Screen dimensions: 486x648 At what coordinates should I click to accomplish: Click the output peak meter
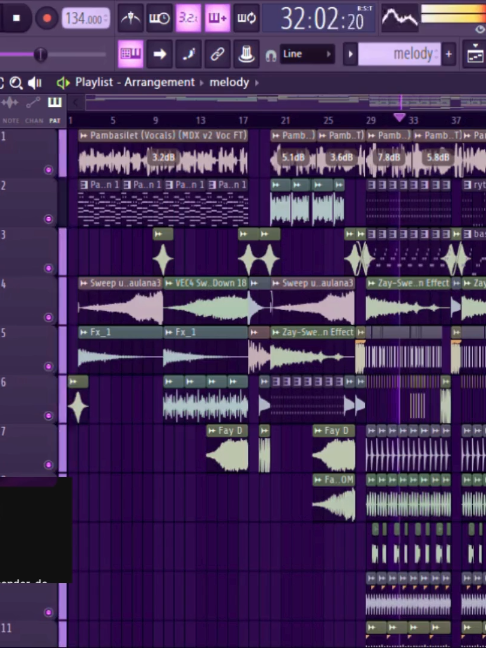pyautogui.click(x=453, y=14)
